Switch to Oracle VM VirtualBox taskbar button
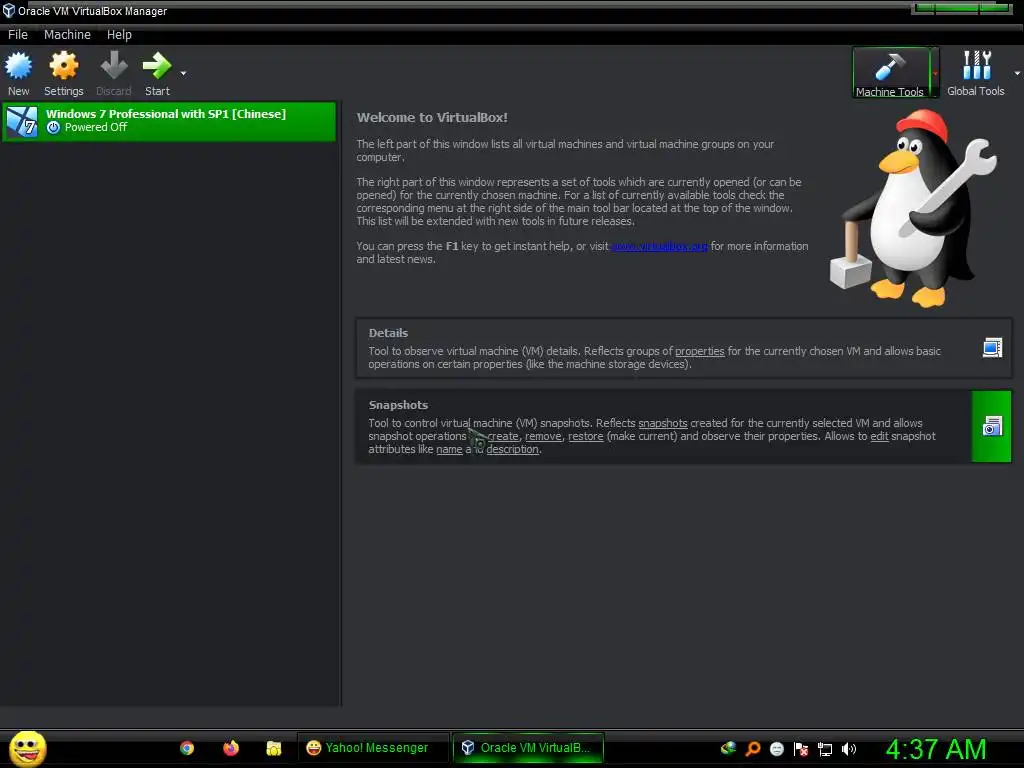Viewport: 1024px width, 768px height. (528, 748)
